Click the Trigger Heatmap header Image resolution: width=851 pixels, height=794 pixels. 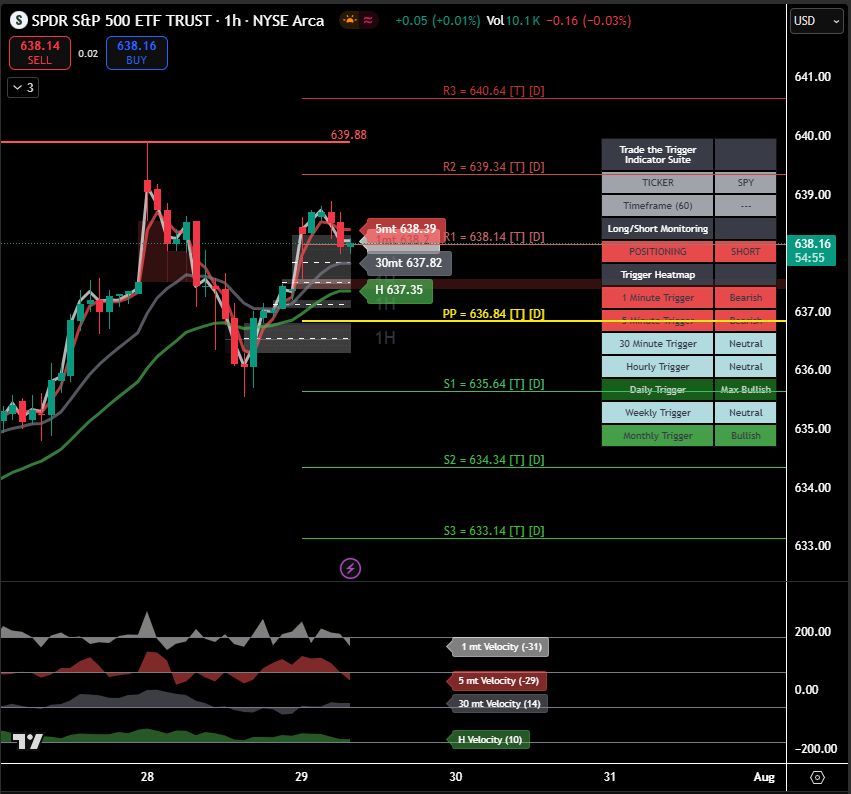point(657,275)
